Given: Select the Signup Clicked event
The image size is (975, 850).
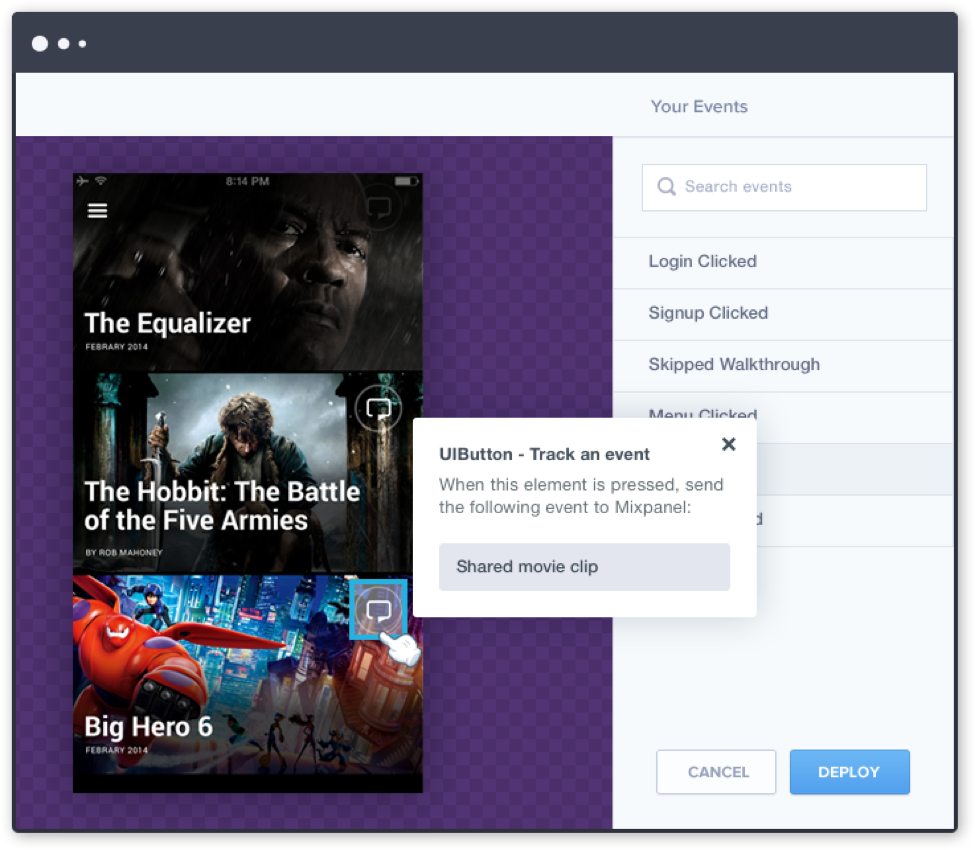Looking at the screenshot, I should (783, 313).
